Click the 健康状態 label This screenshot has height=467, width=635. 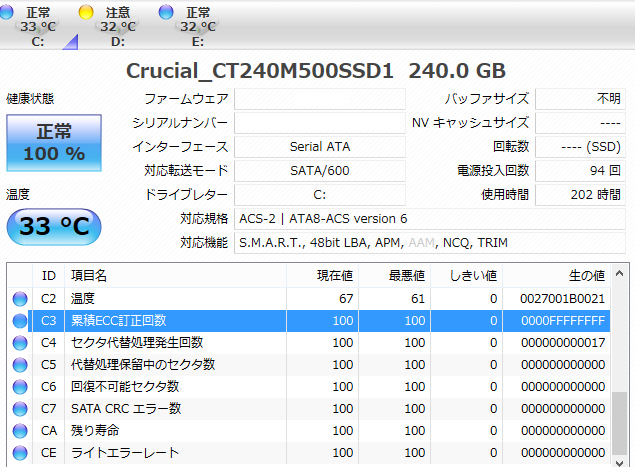(30, 99)
